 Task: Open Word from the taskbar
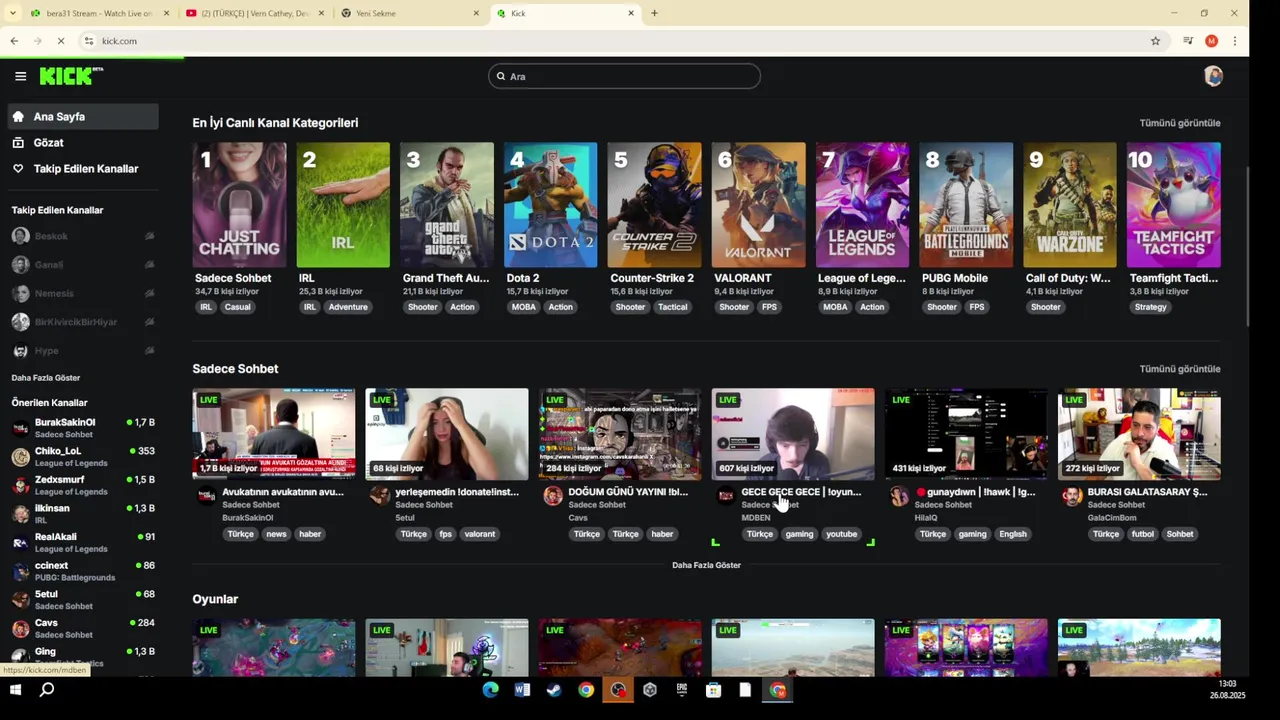tap(522, 690)
